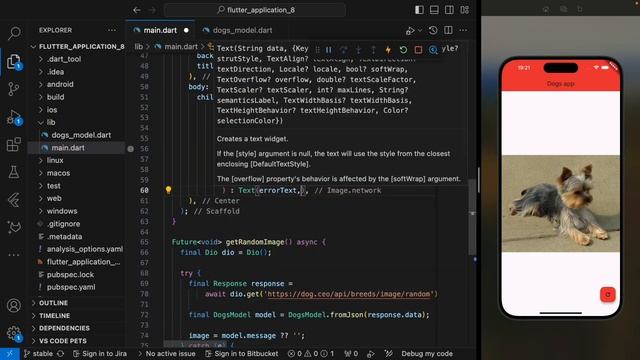Switch to the main.dart editor tab

160,30
